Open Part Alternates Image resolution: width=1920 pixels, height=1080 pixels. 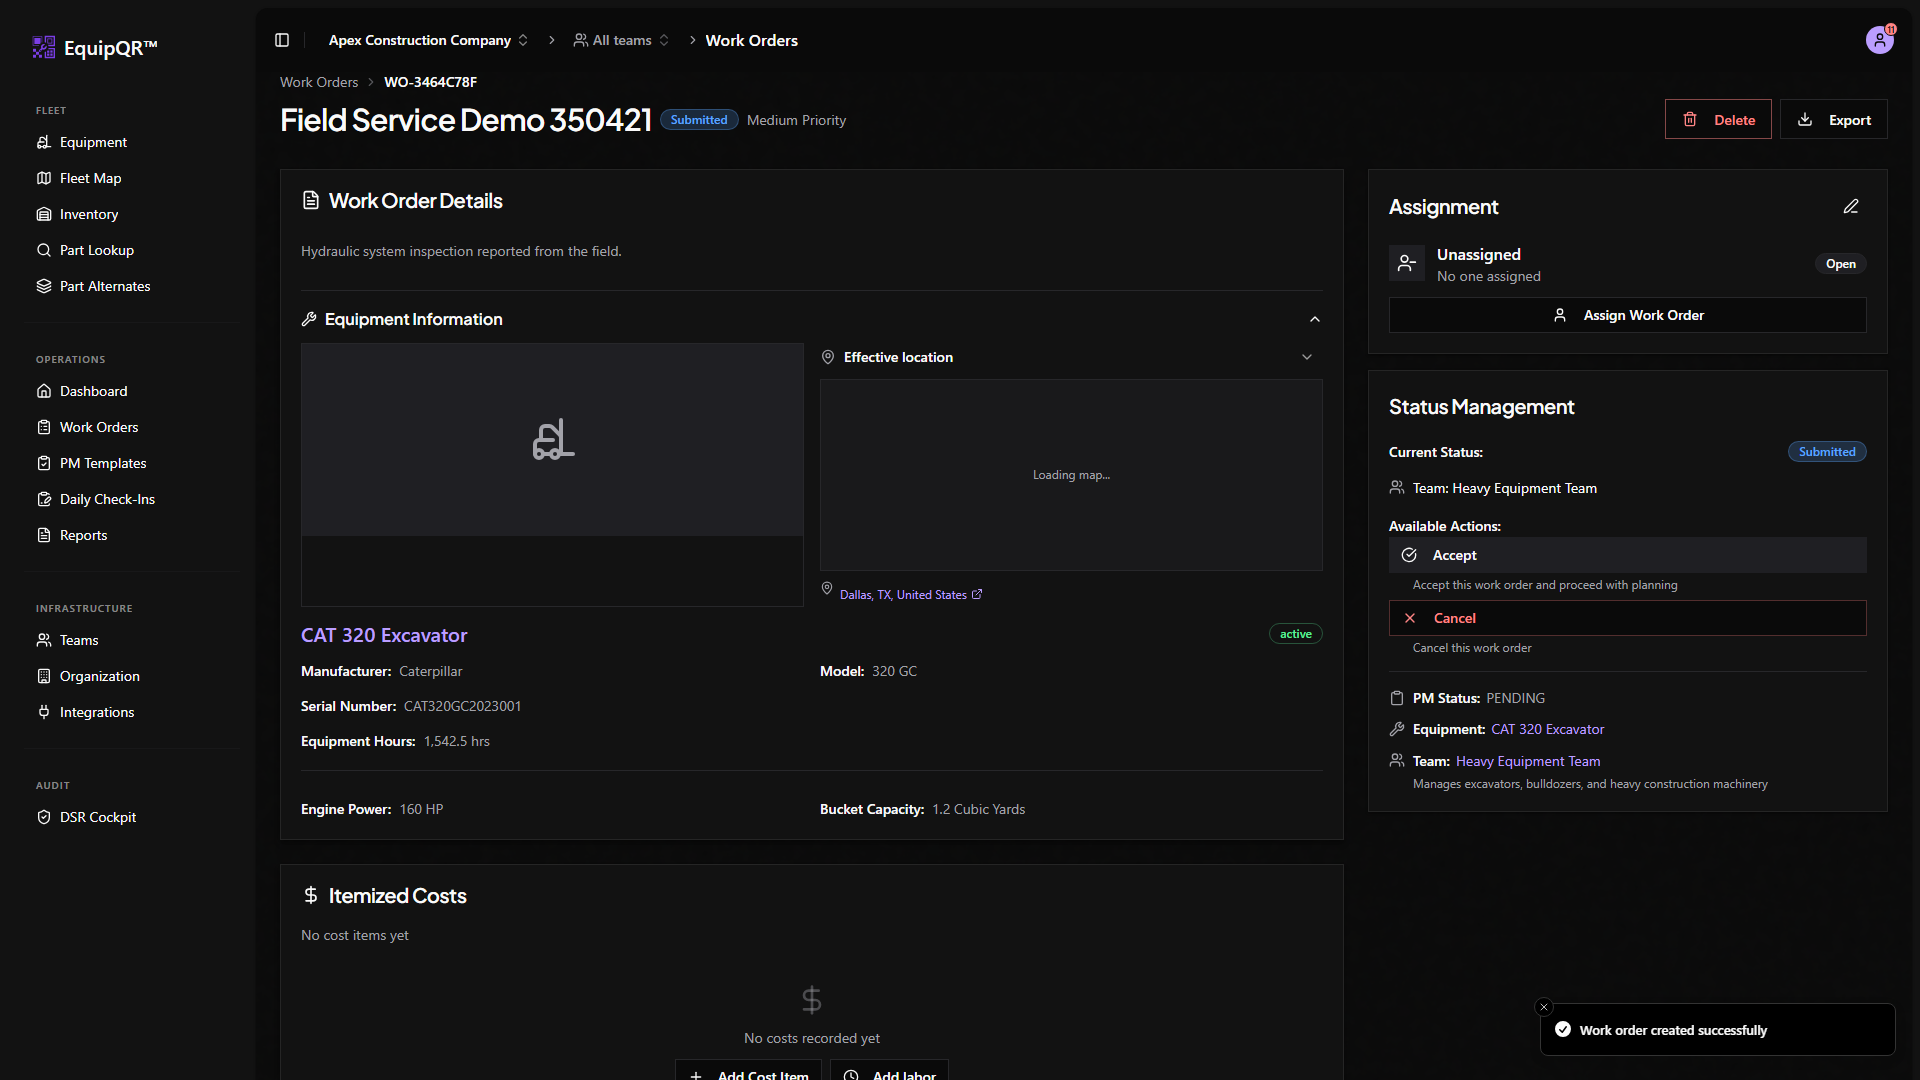pos(105,286)
